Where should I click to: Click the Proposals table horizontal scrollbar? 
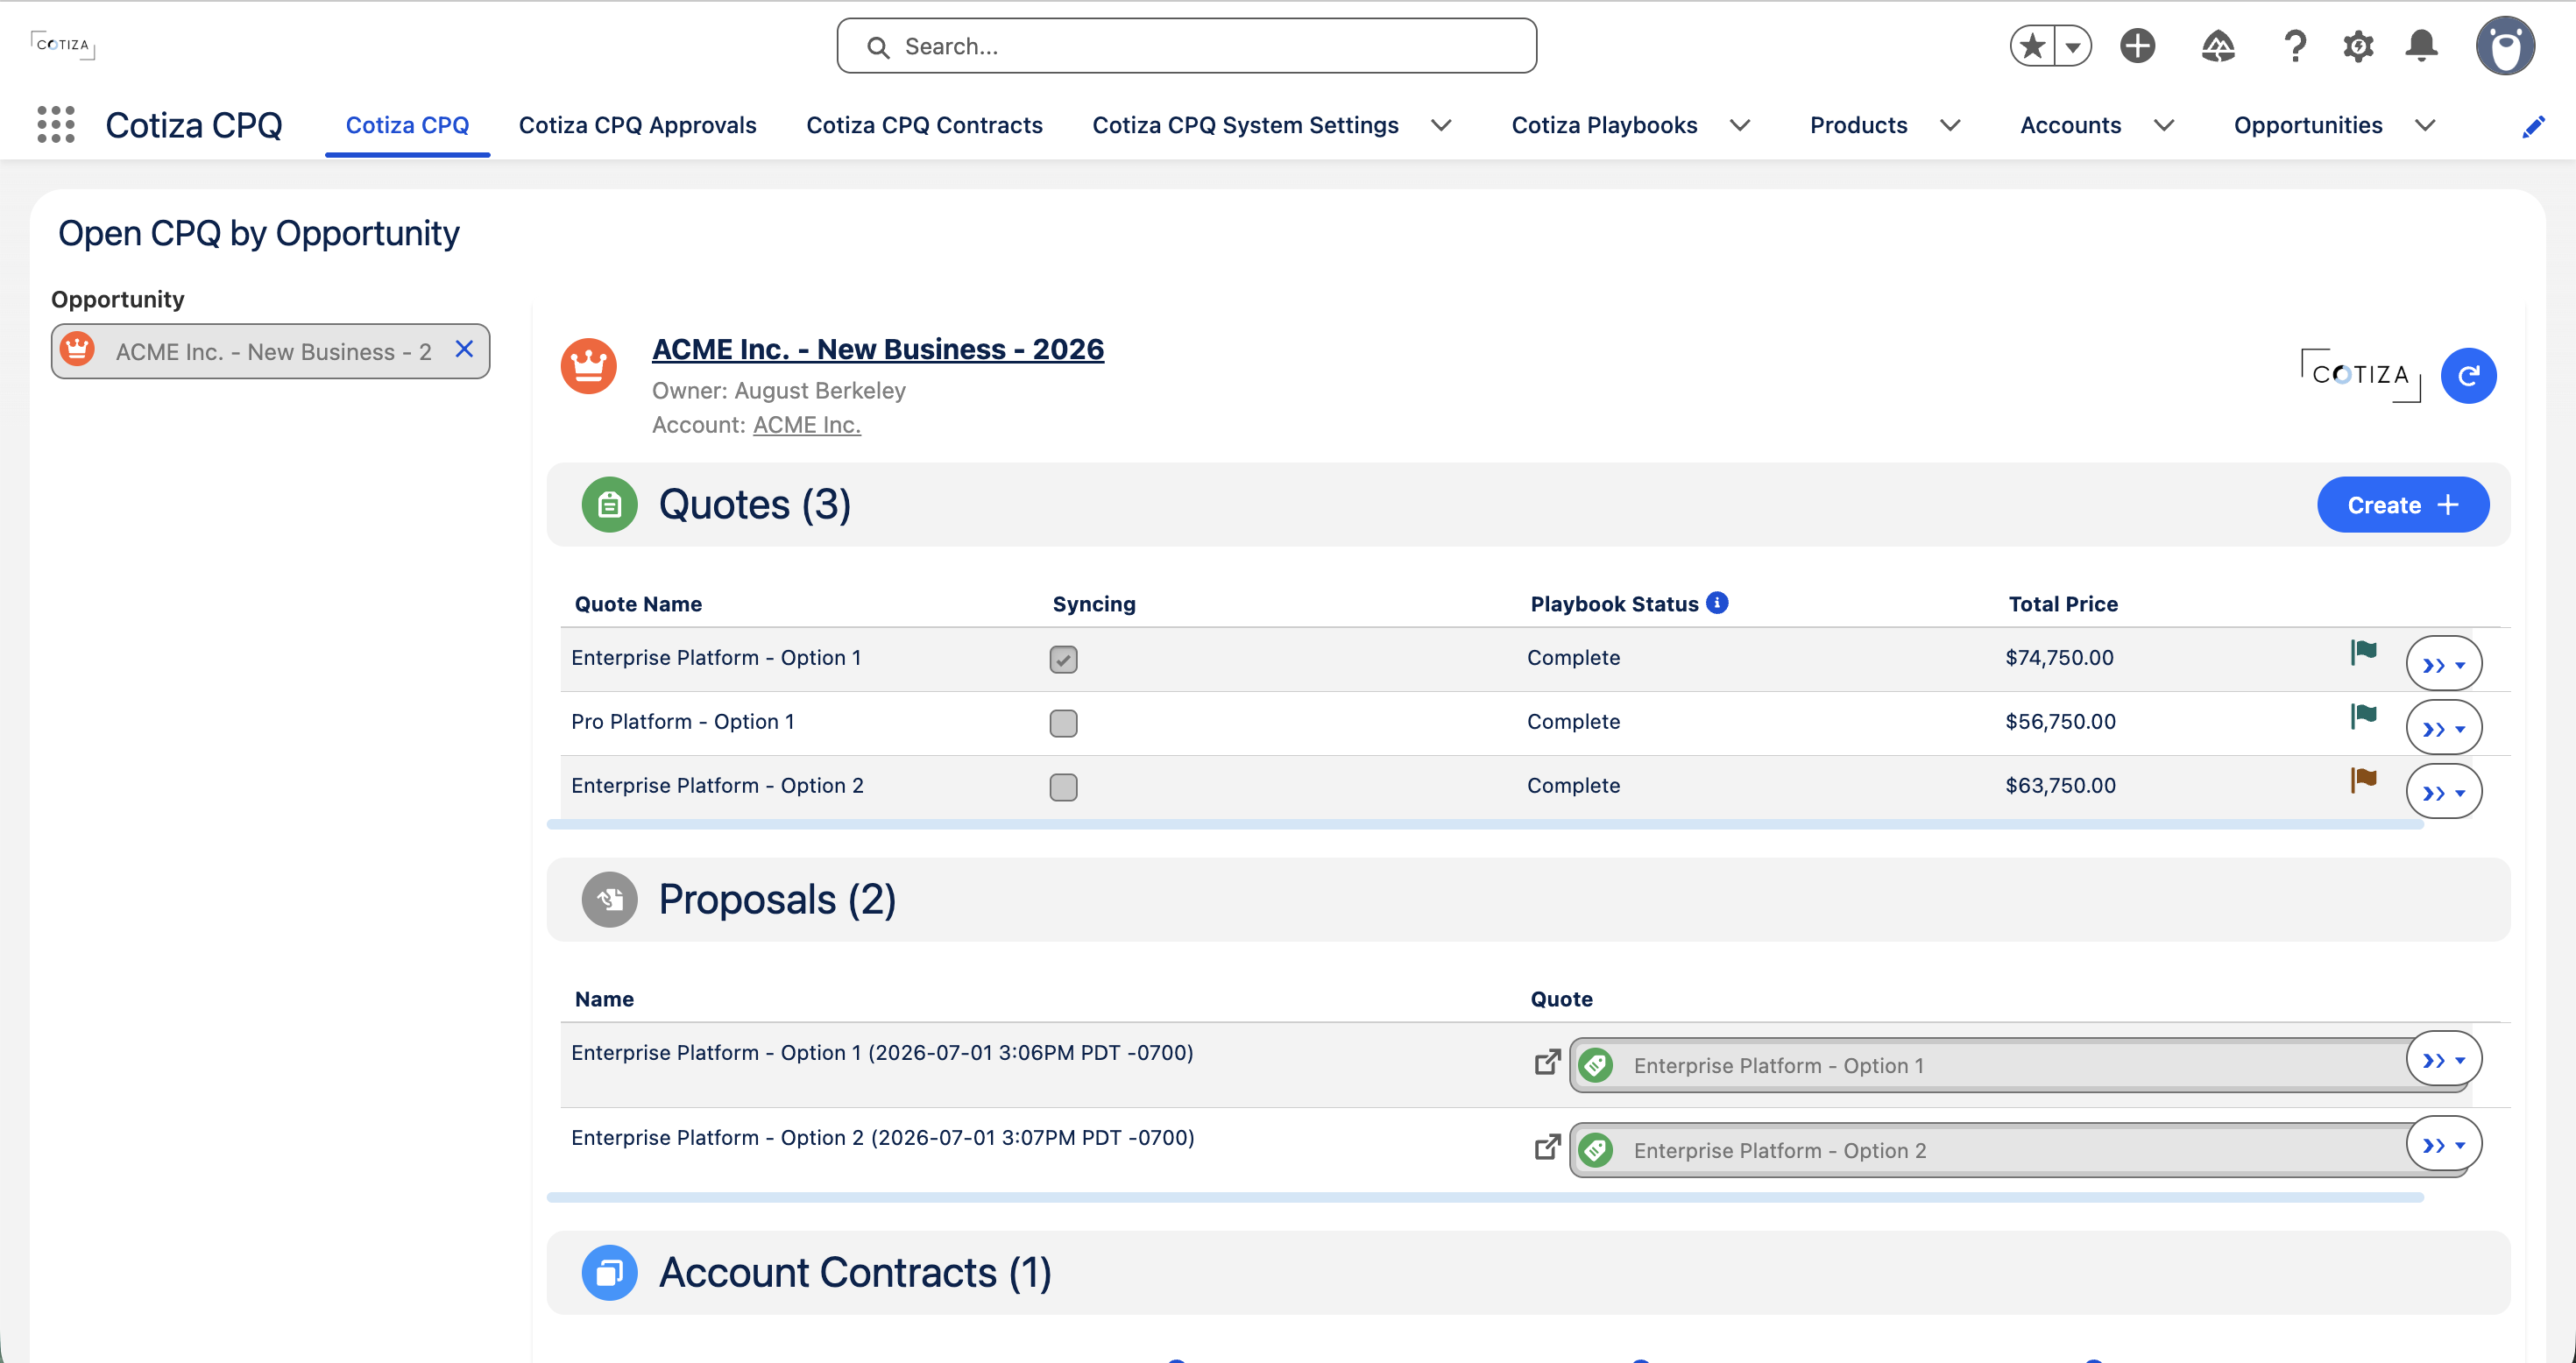click(1484, 1197)
